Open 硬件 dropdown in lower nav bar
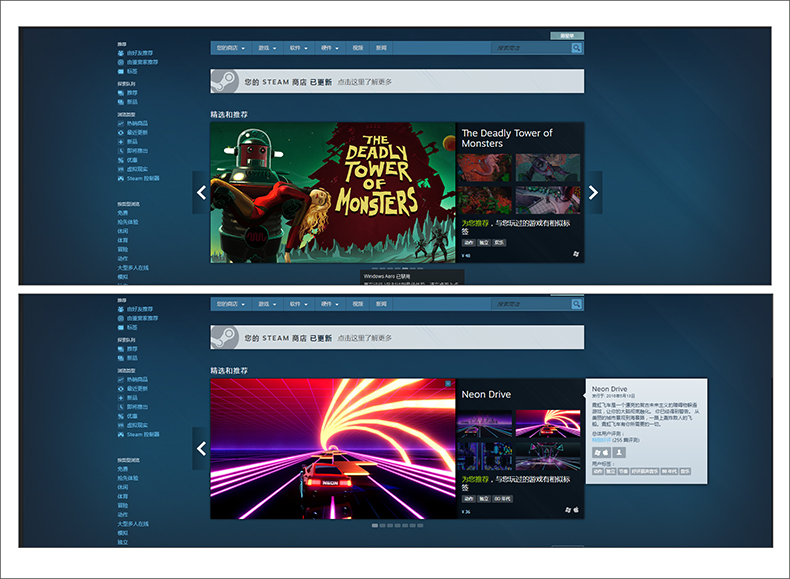 [x=330, y=304]
